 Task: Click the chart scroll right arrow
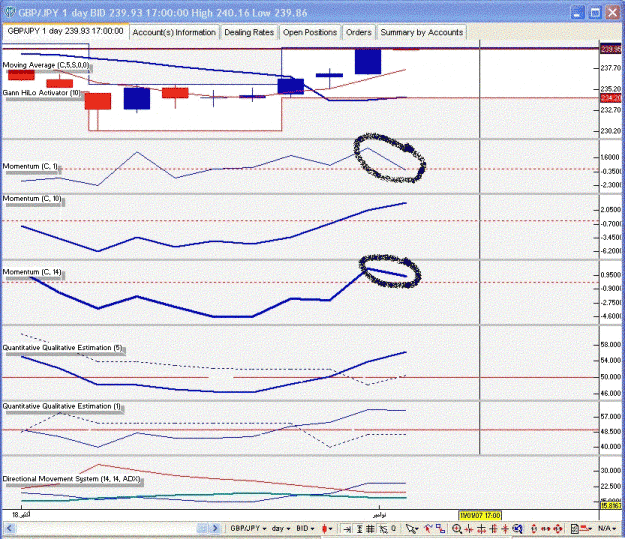click(x=215, y=529)
